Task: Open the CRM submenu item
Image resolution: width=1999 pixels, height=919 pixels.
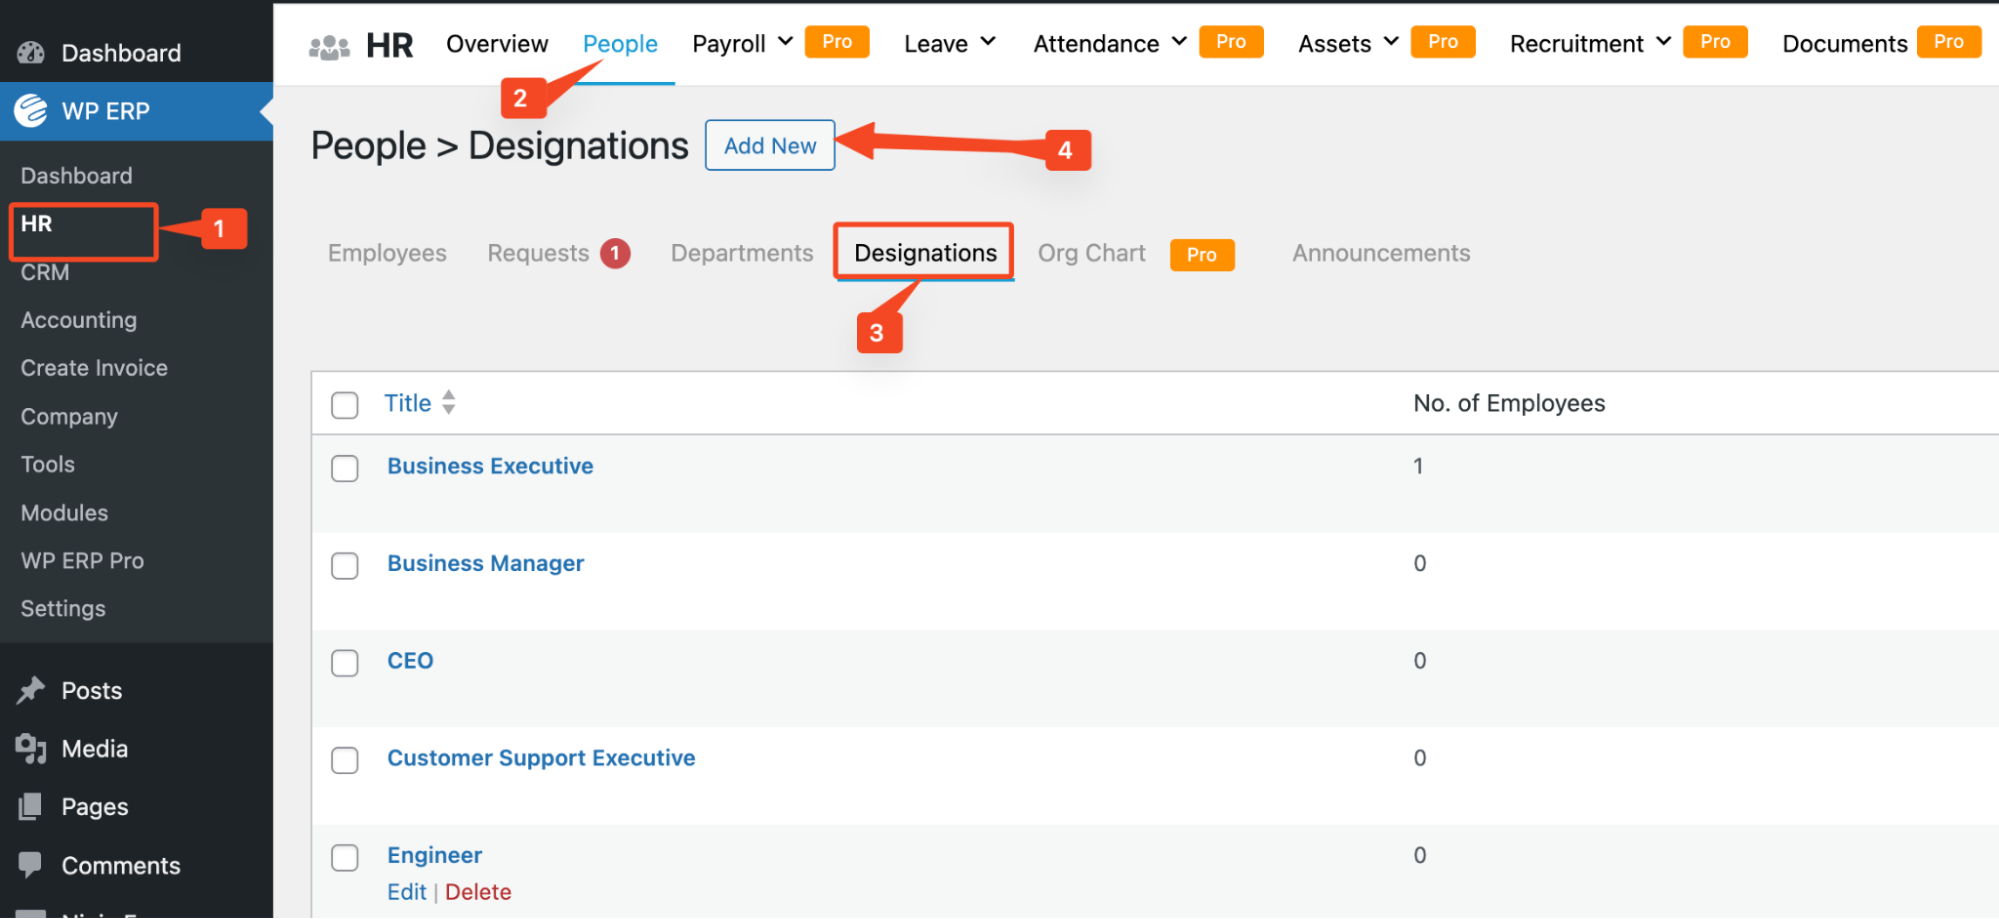Action: point(45,272)
